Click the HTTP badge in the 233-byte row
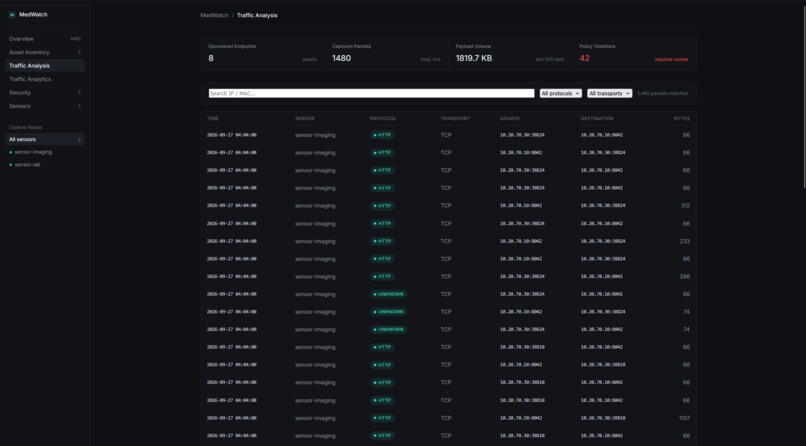806x446 pixels. coord(382,241)
